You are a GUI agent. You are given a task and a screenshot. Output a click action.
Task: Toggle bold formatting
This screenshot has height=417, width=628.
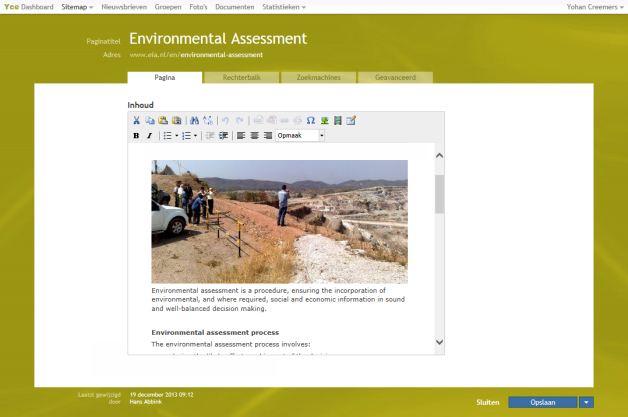(x=136, y=136)
